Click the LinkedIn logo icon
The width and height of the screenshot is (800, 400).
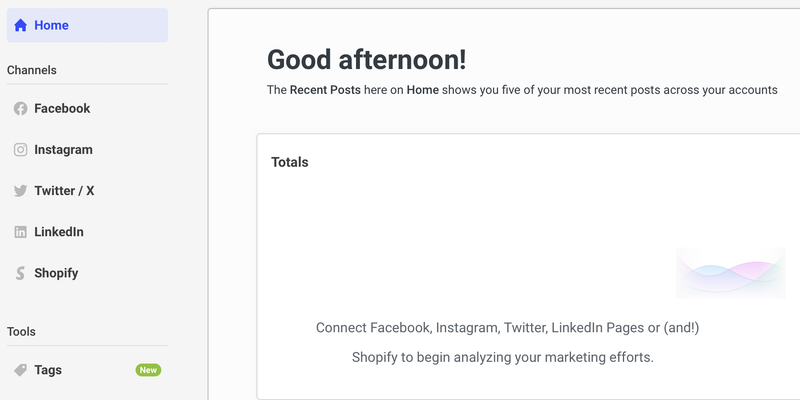coord(20,232)
